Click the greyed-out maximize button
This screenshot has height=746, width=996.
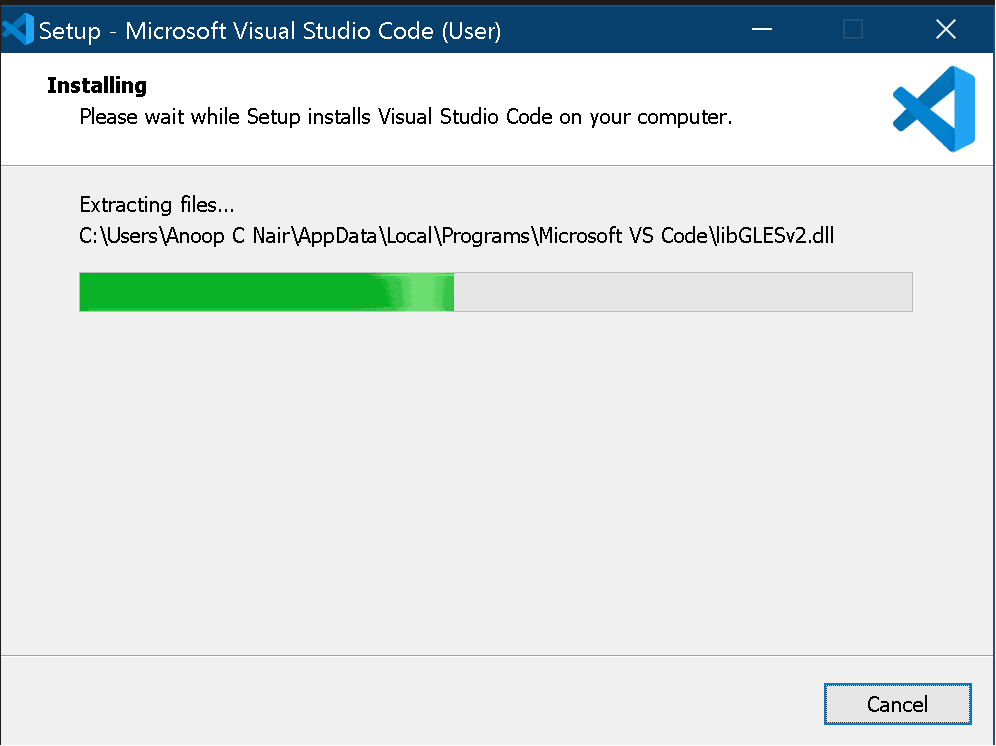coord(853,30)
